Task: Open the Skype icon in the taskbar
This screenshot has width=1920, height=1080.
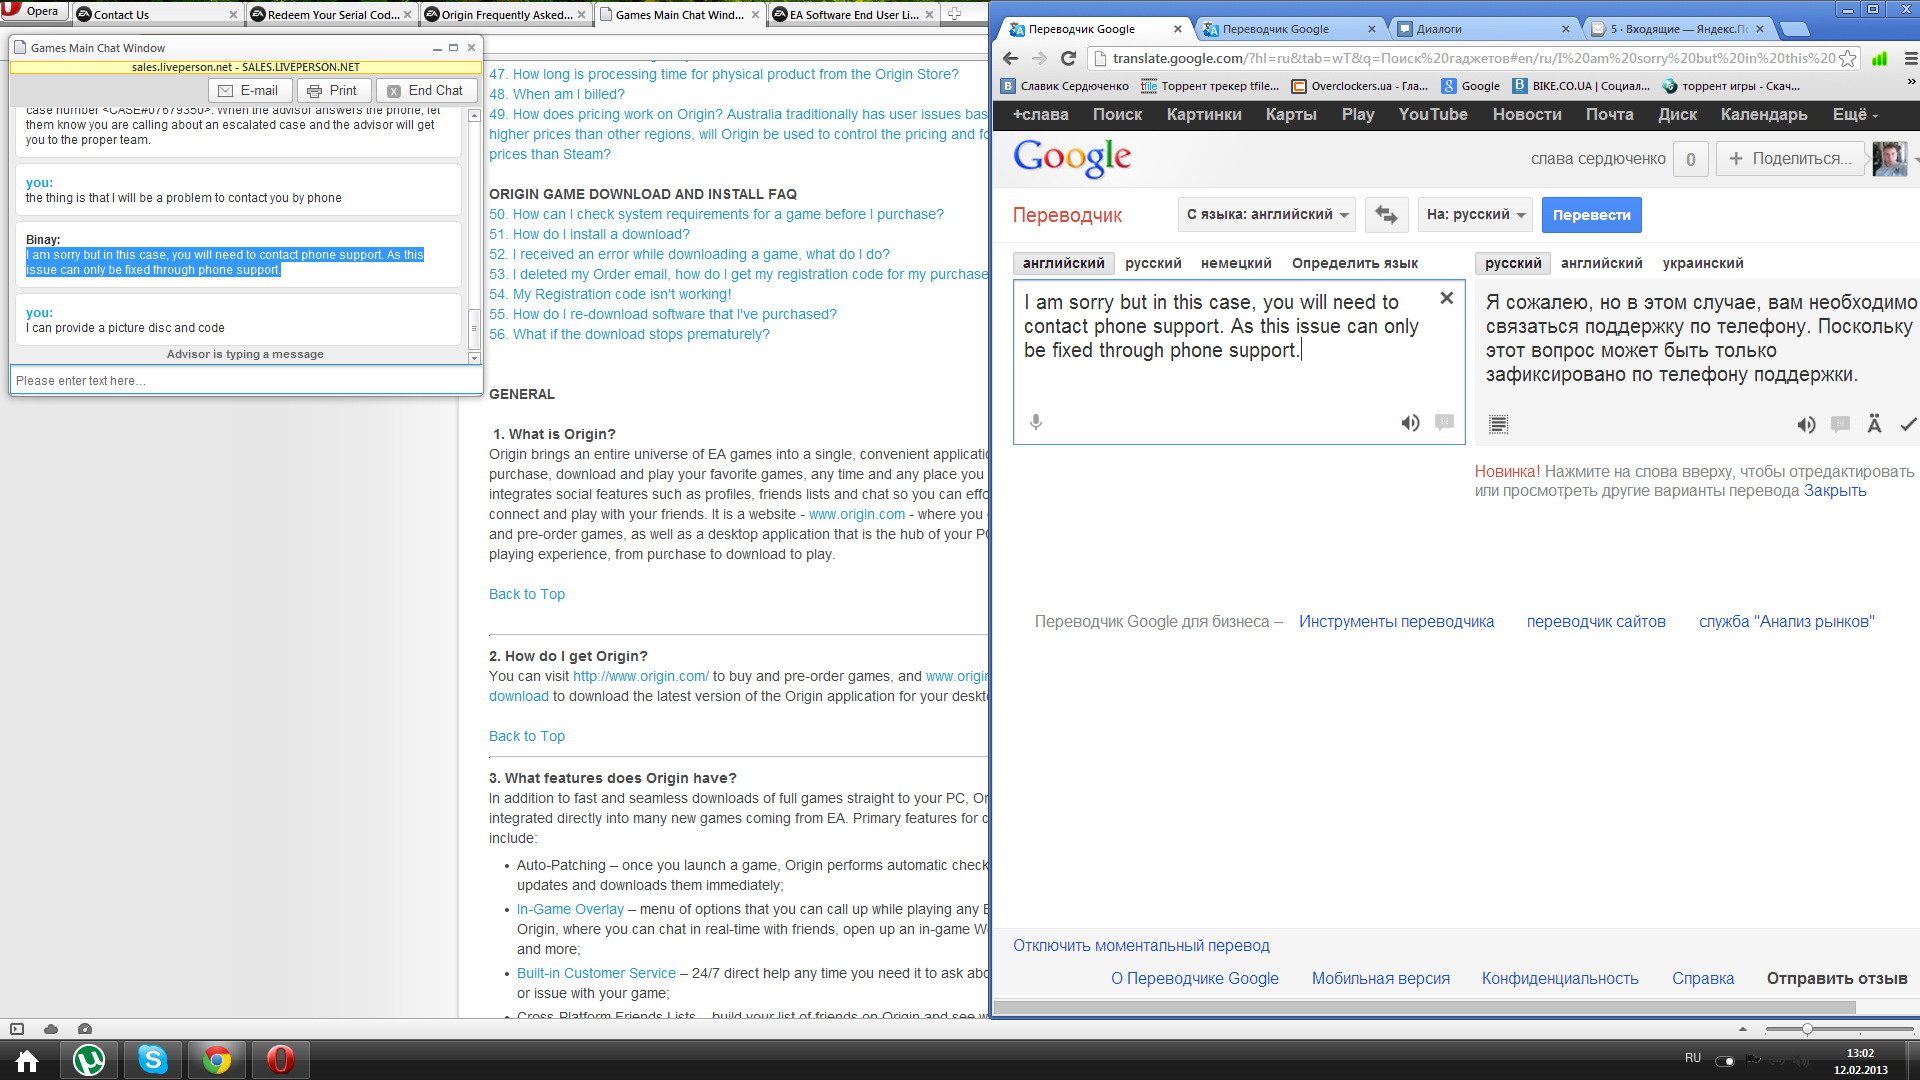Action: click(153, 1059)
